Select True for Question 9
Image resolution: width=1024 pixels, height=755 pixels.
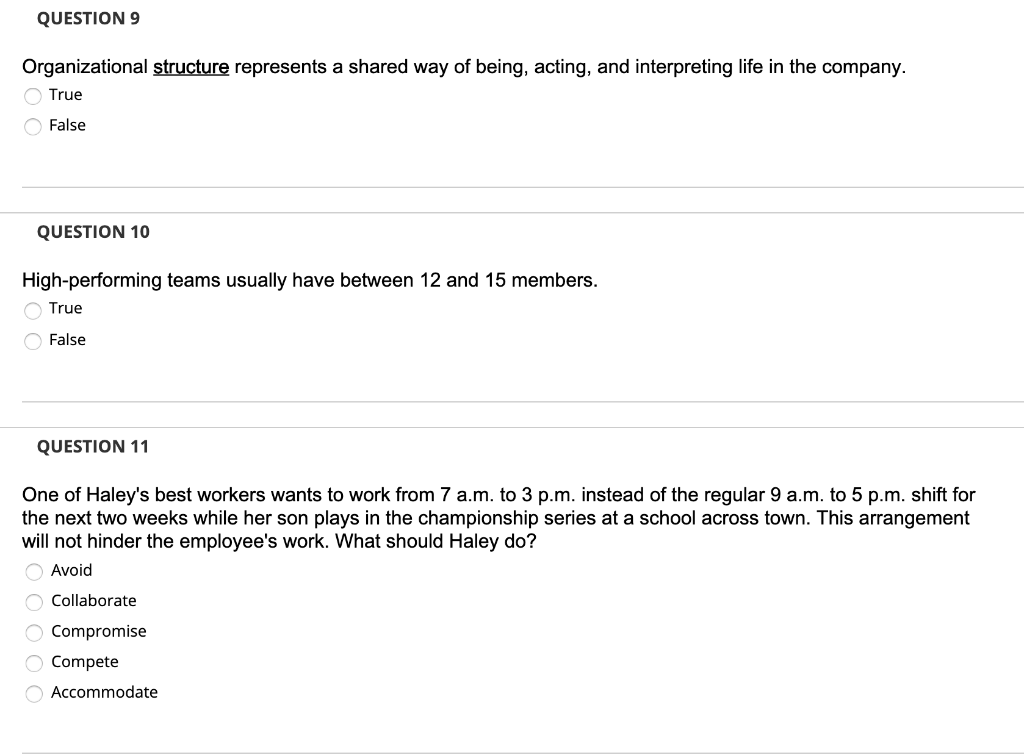coord(33,95)
